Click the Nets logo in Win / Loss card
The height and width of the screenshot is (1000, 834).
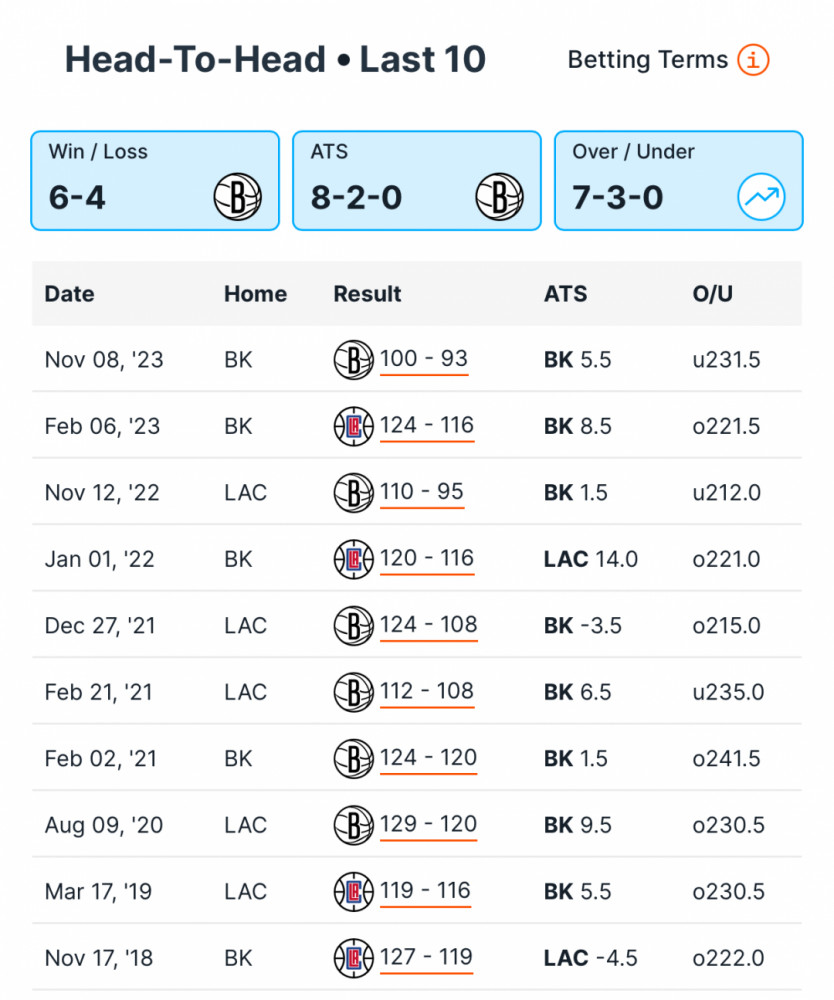pyautogui.click(x=237, y=197)
